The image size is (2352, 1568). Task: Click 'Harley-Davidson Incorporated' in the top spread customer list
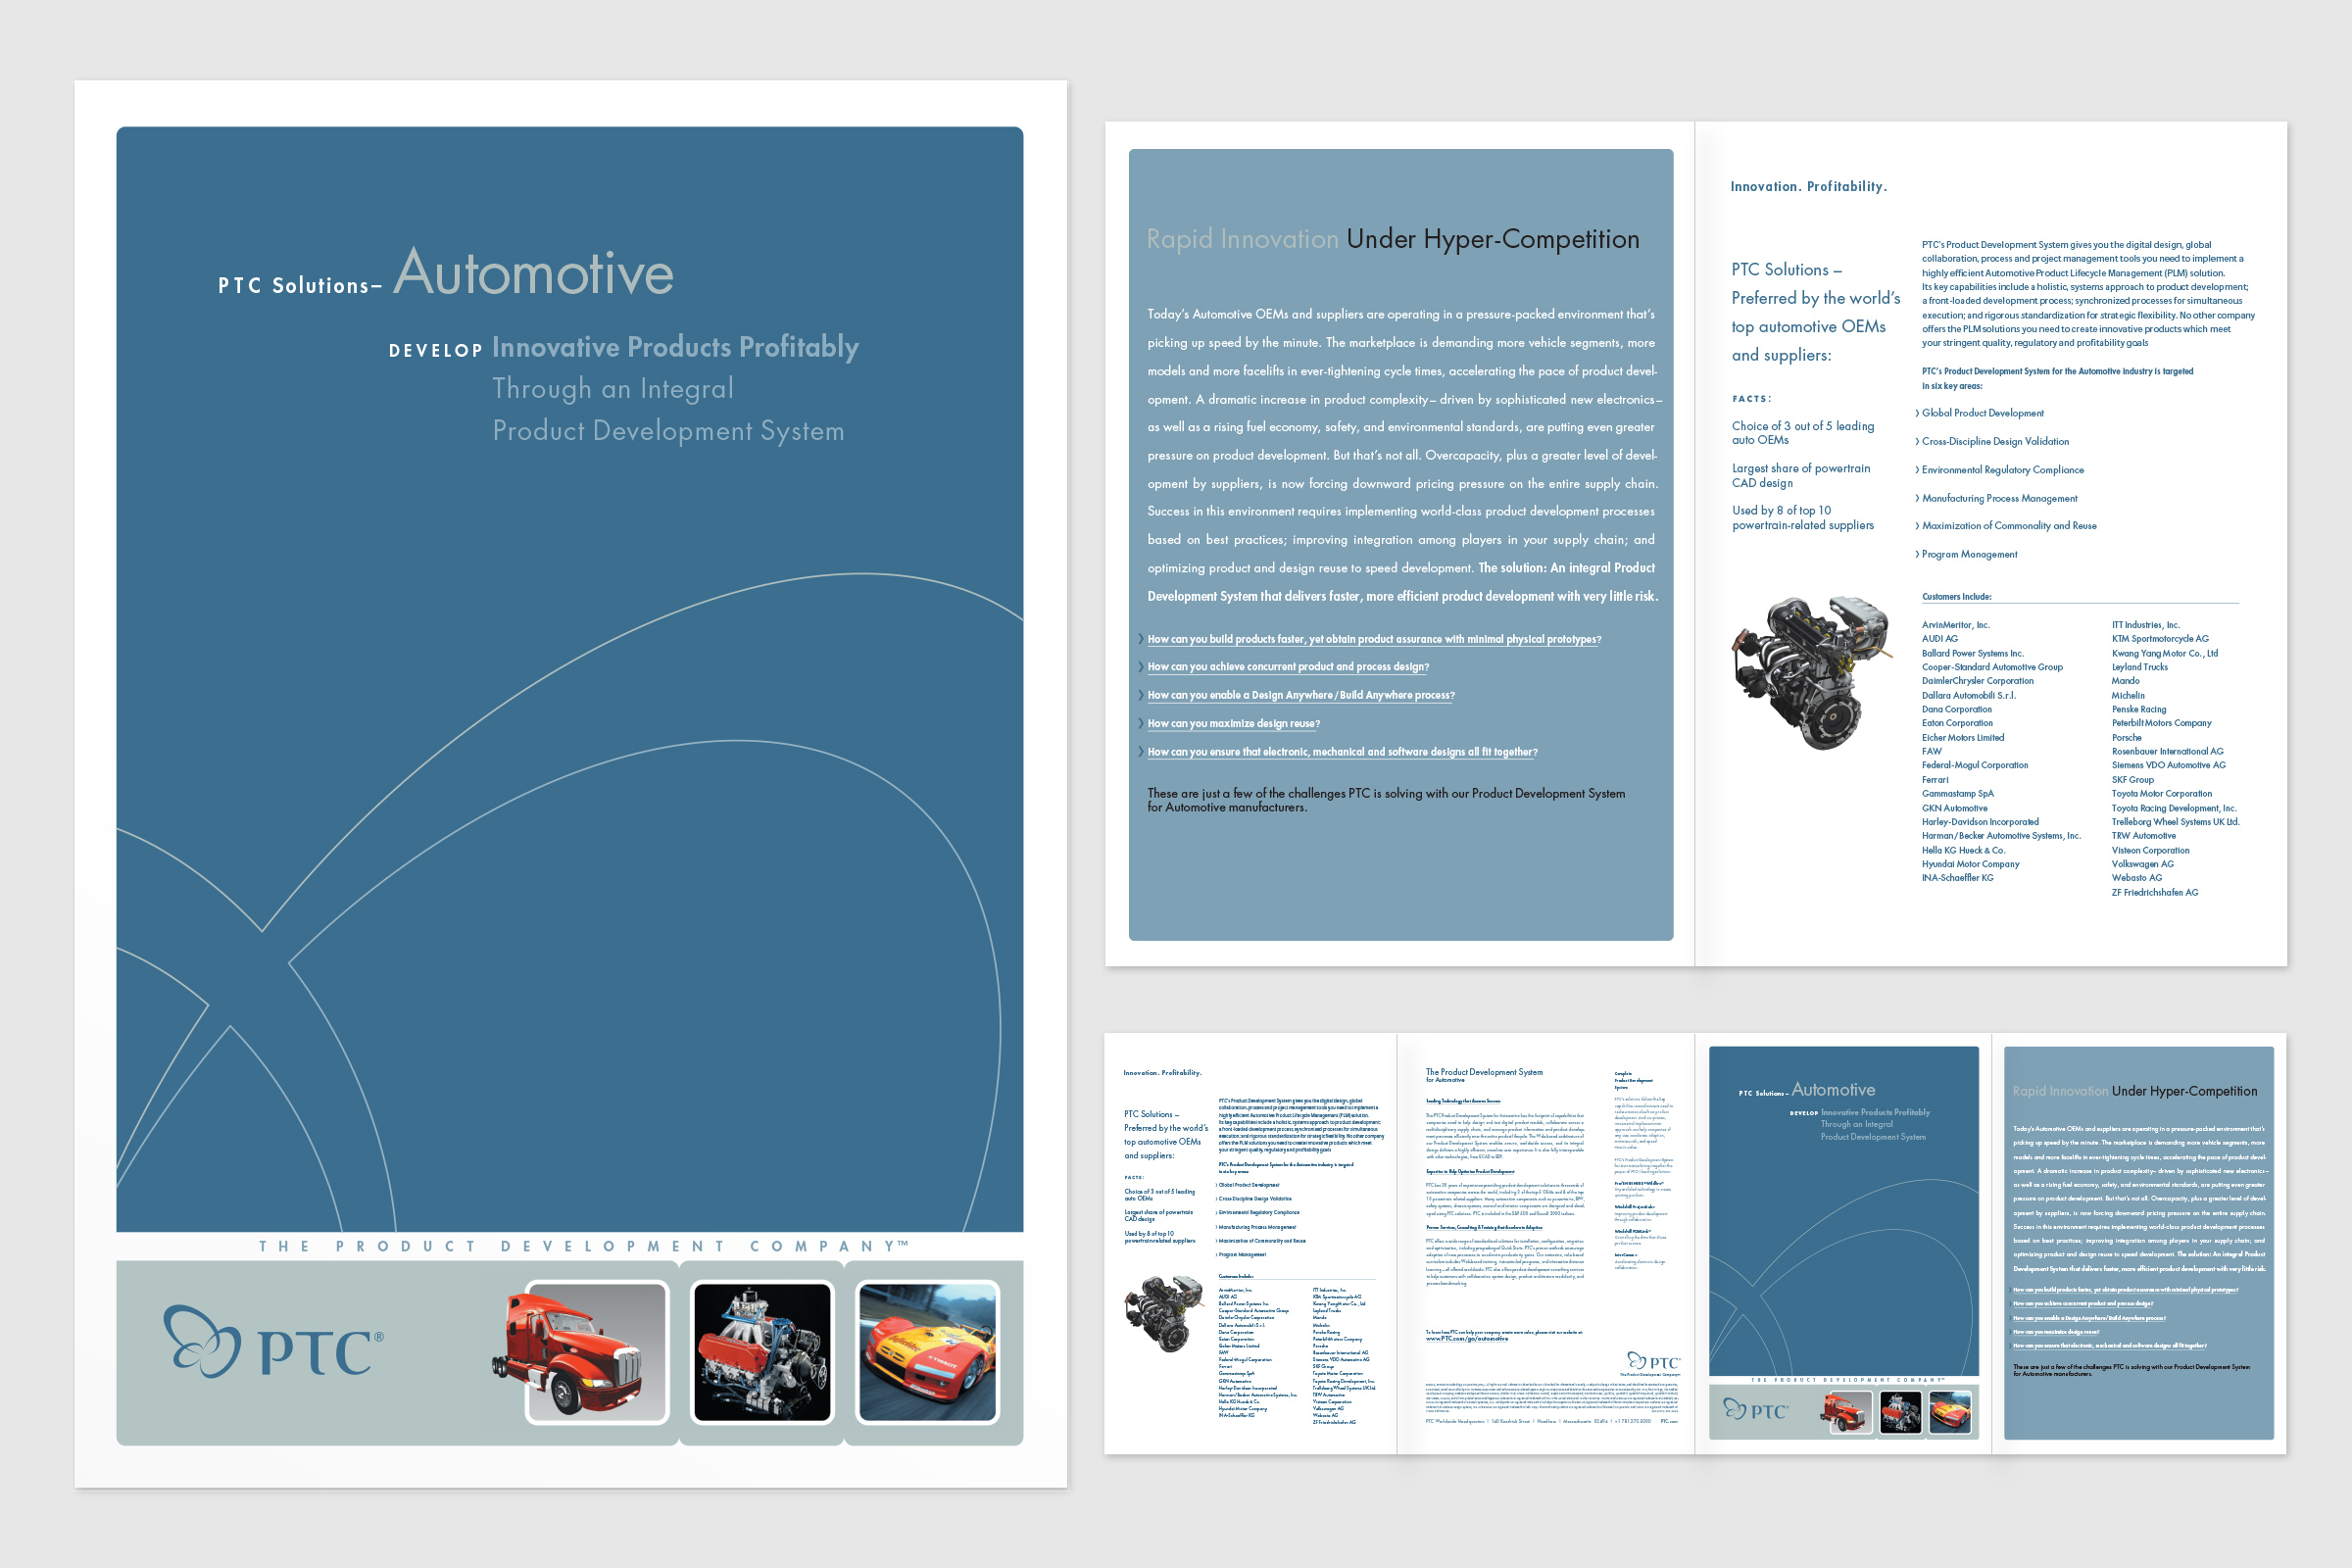pos(1980,822)
